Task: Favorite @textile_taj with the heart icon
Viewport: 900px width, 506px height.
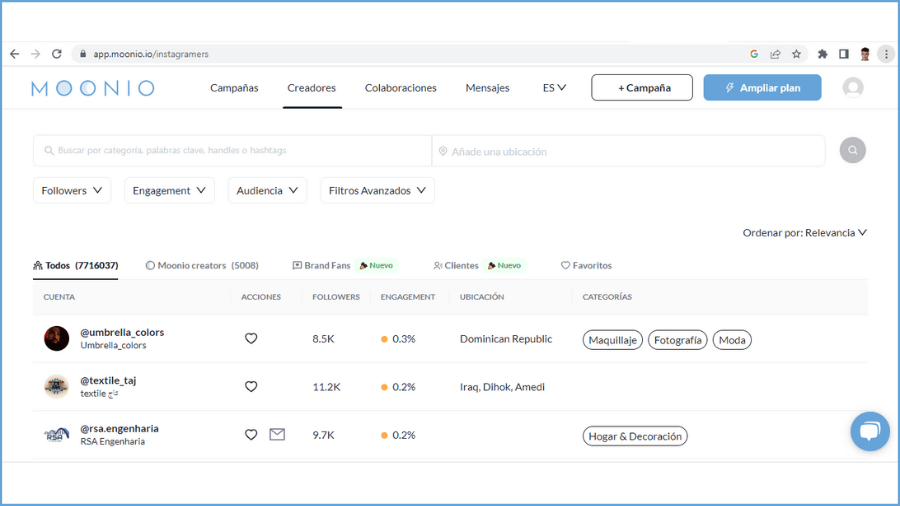Action: [x=251, y=387]
